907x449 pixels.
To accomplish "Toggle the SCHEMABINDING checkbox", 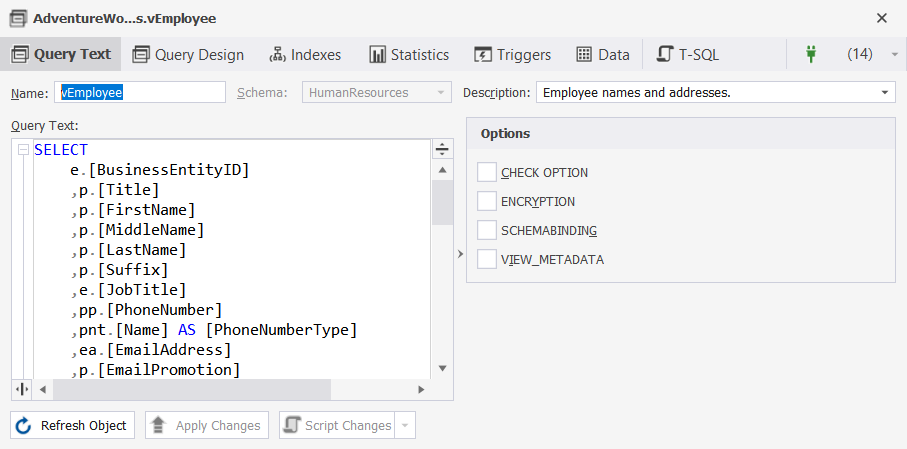I will tap(487, 230).
